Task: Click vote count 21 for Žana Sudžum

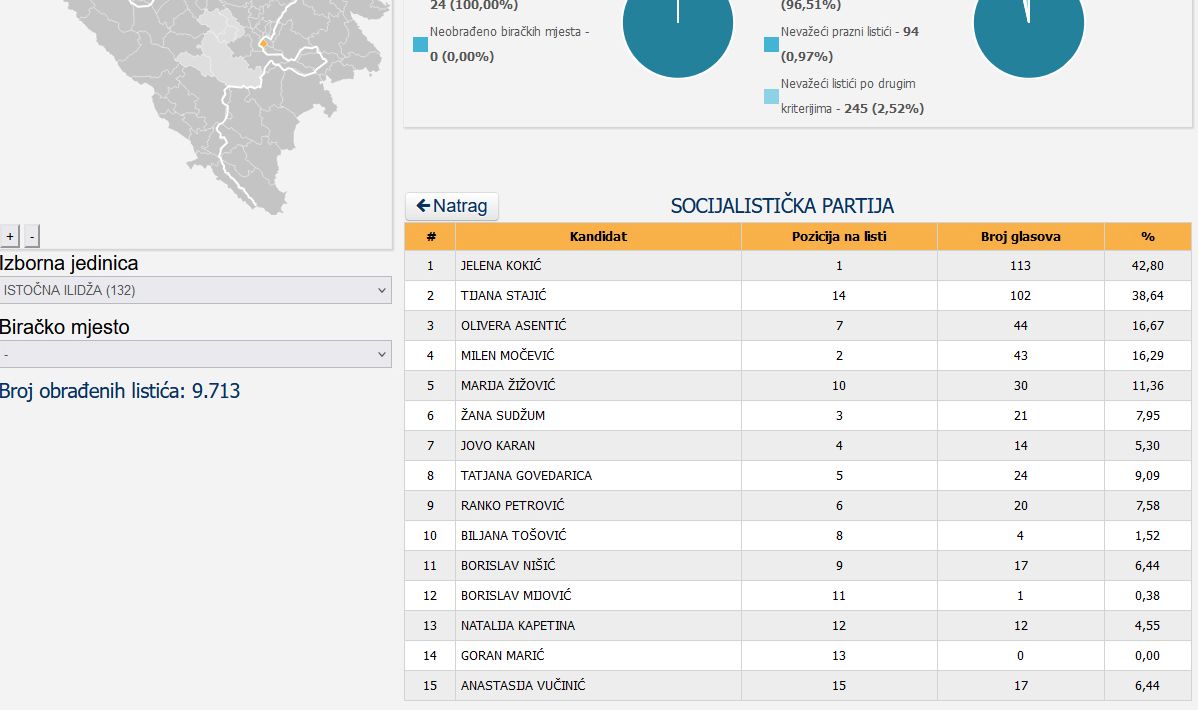Action: pos(1021,416)
